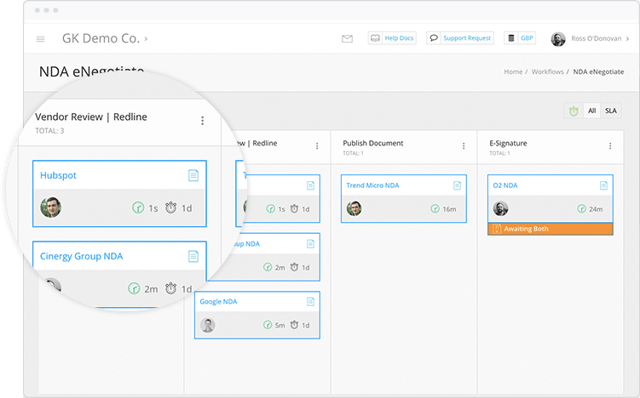Click the Google NDA assignee avatar
This screenshot has width=640, height=398.
(x=207, y=325)
